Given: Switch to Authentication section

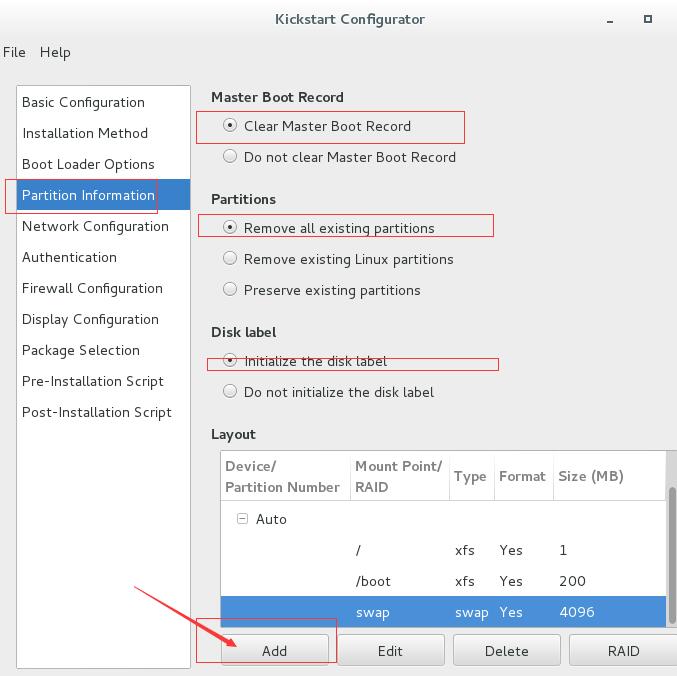Looking at the screenshot, I should (103, 257).
